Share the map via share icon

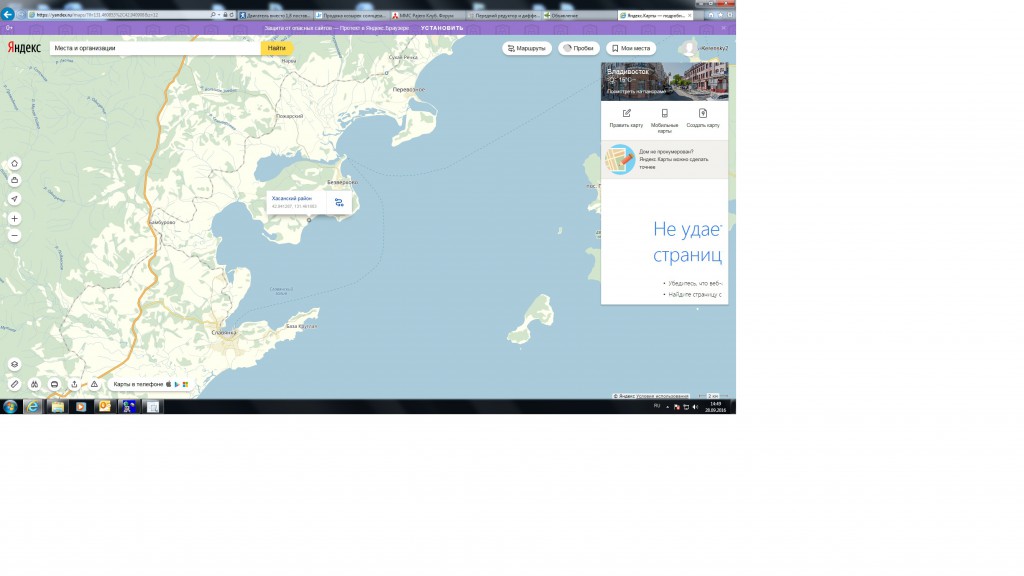coord(74,384)
